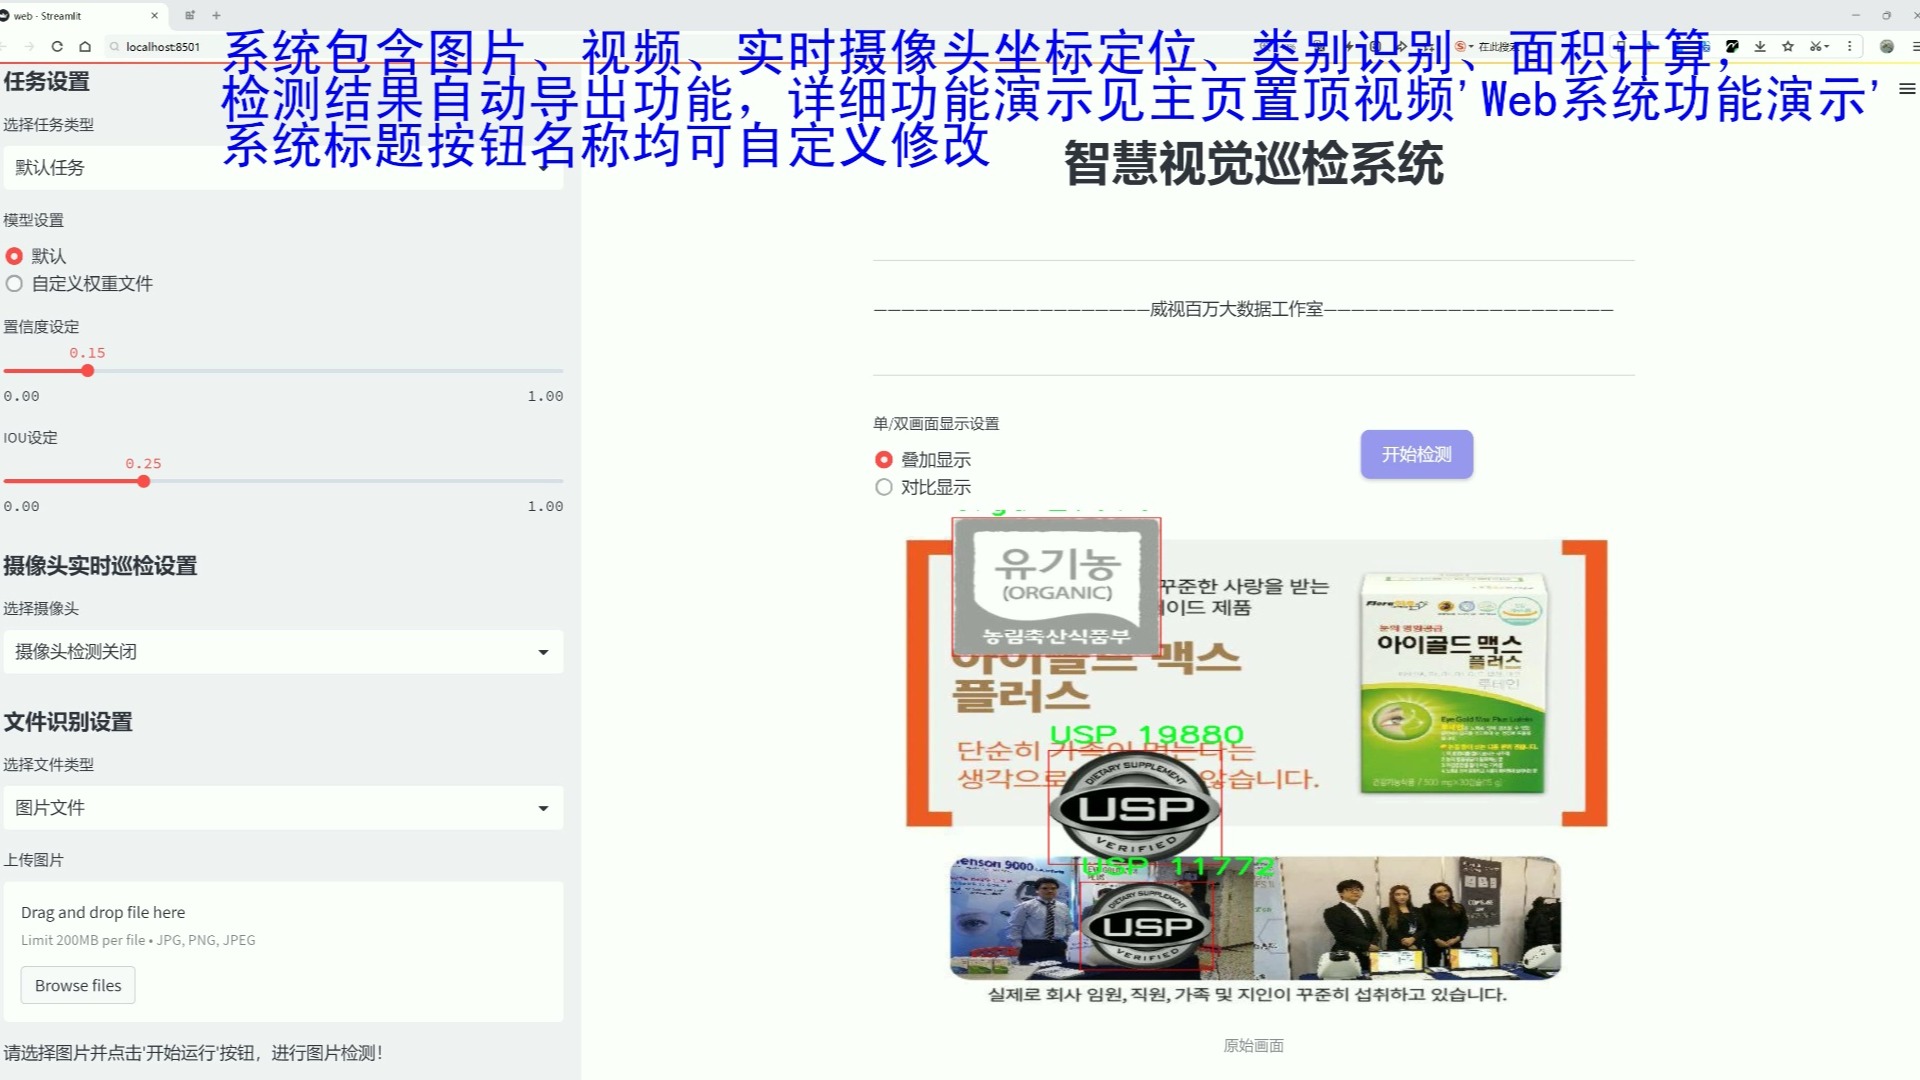1920x1080 pixels.
Task: Click the Drag and drop file area
Action: point(283,951)
